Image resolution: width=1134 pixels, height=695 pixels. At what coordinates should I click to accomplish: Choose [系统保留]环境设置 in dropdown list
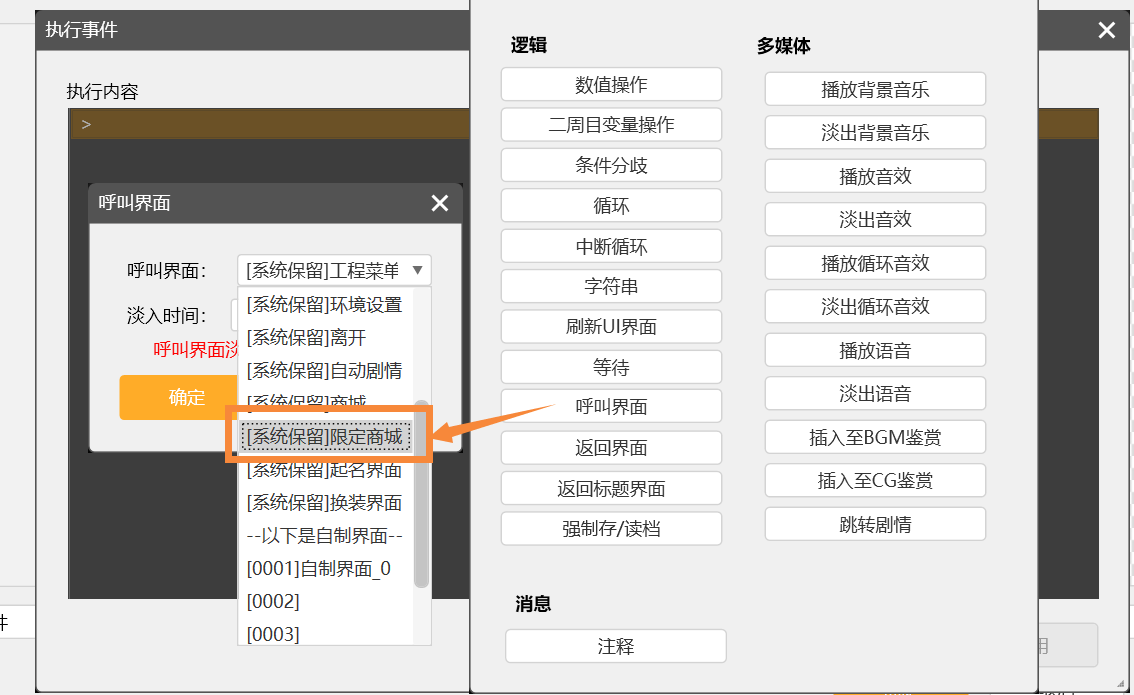click(x=324, y=305)
